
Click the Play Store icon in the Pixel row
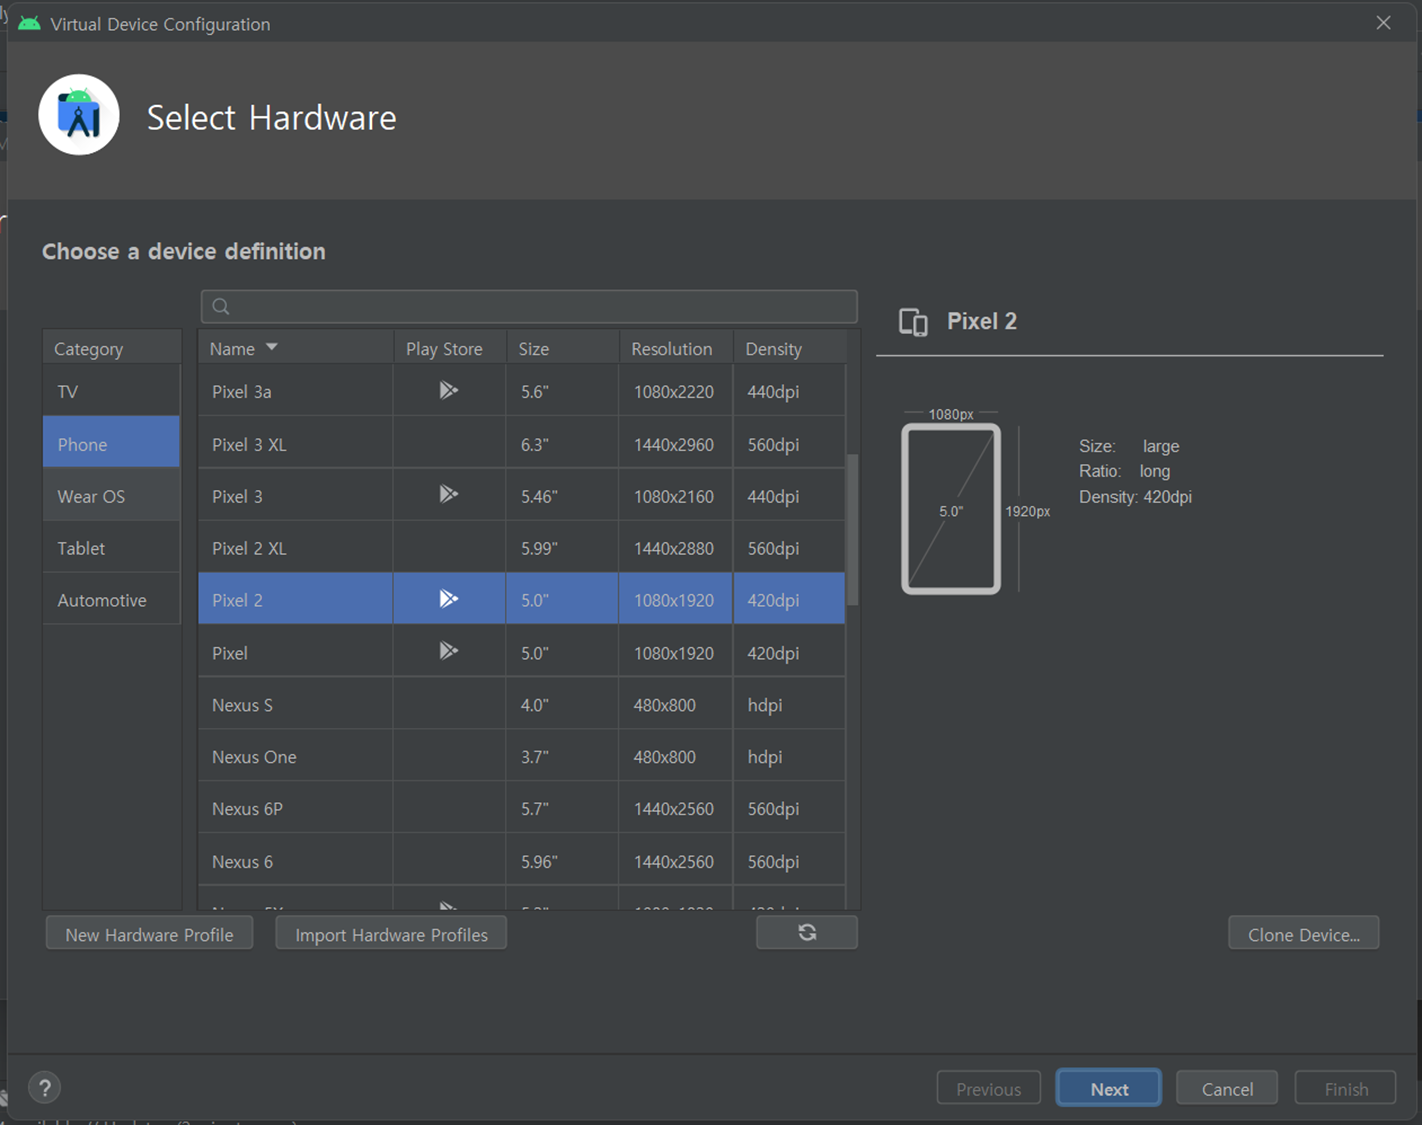click(x=448, y=651)
